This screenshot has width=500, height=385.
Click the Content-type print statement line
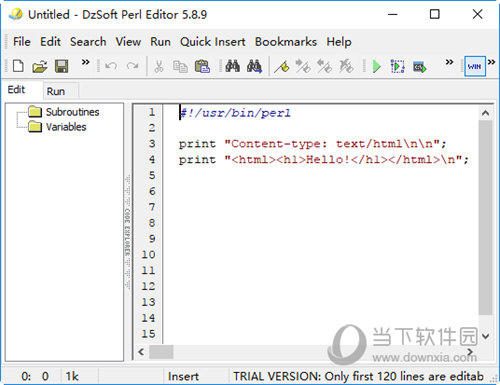312,144
